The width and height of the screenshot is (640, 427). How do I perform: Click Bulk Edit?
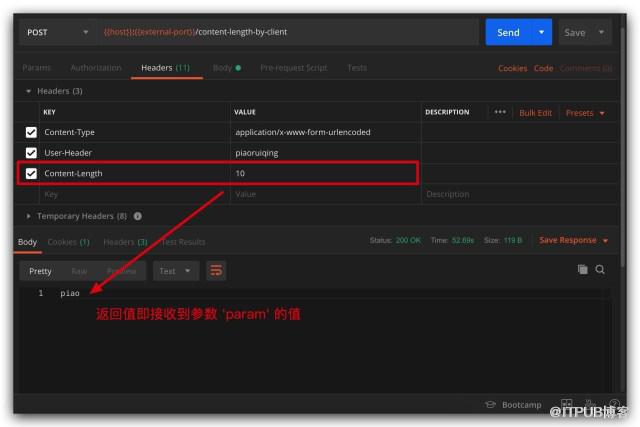click(535, 113)
